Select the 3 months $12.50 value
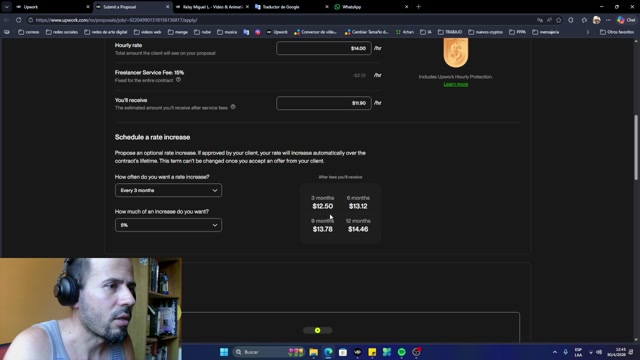 [322, 206]
